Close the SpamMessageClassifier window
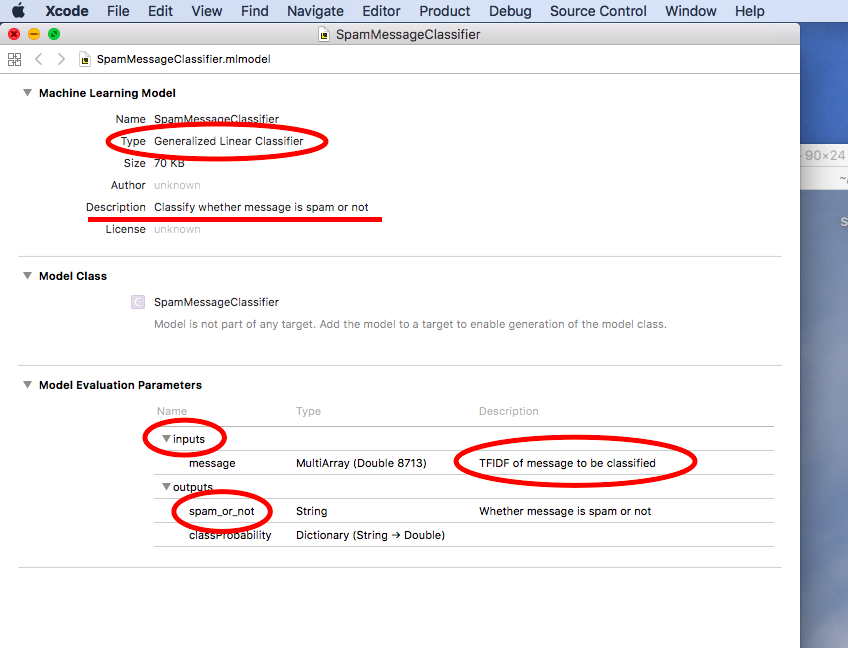848x648 pixels. point(14,35)
